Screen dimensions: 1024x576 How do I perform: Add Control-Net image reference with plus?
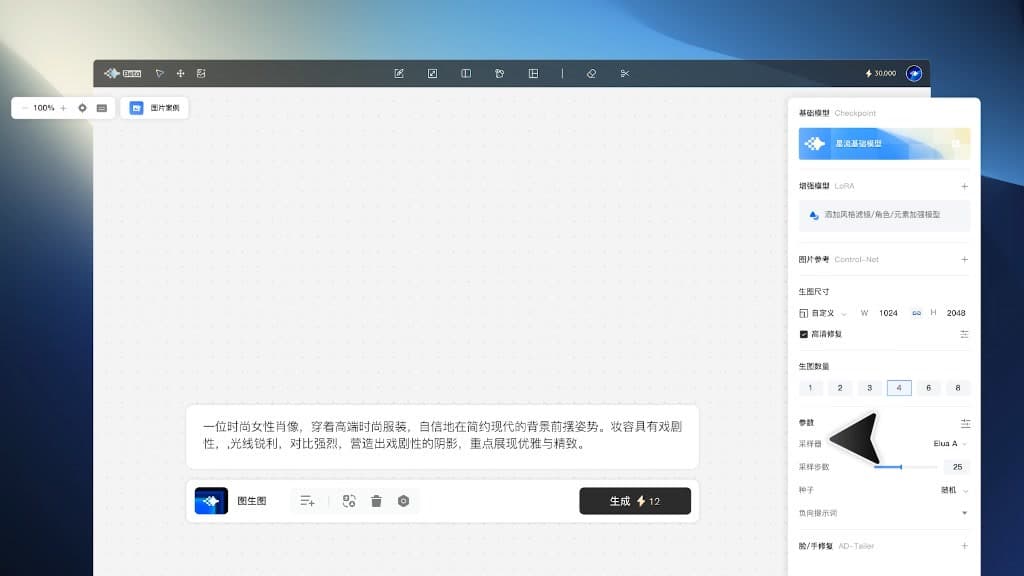pyautogui.click(x=965, y=259)
